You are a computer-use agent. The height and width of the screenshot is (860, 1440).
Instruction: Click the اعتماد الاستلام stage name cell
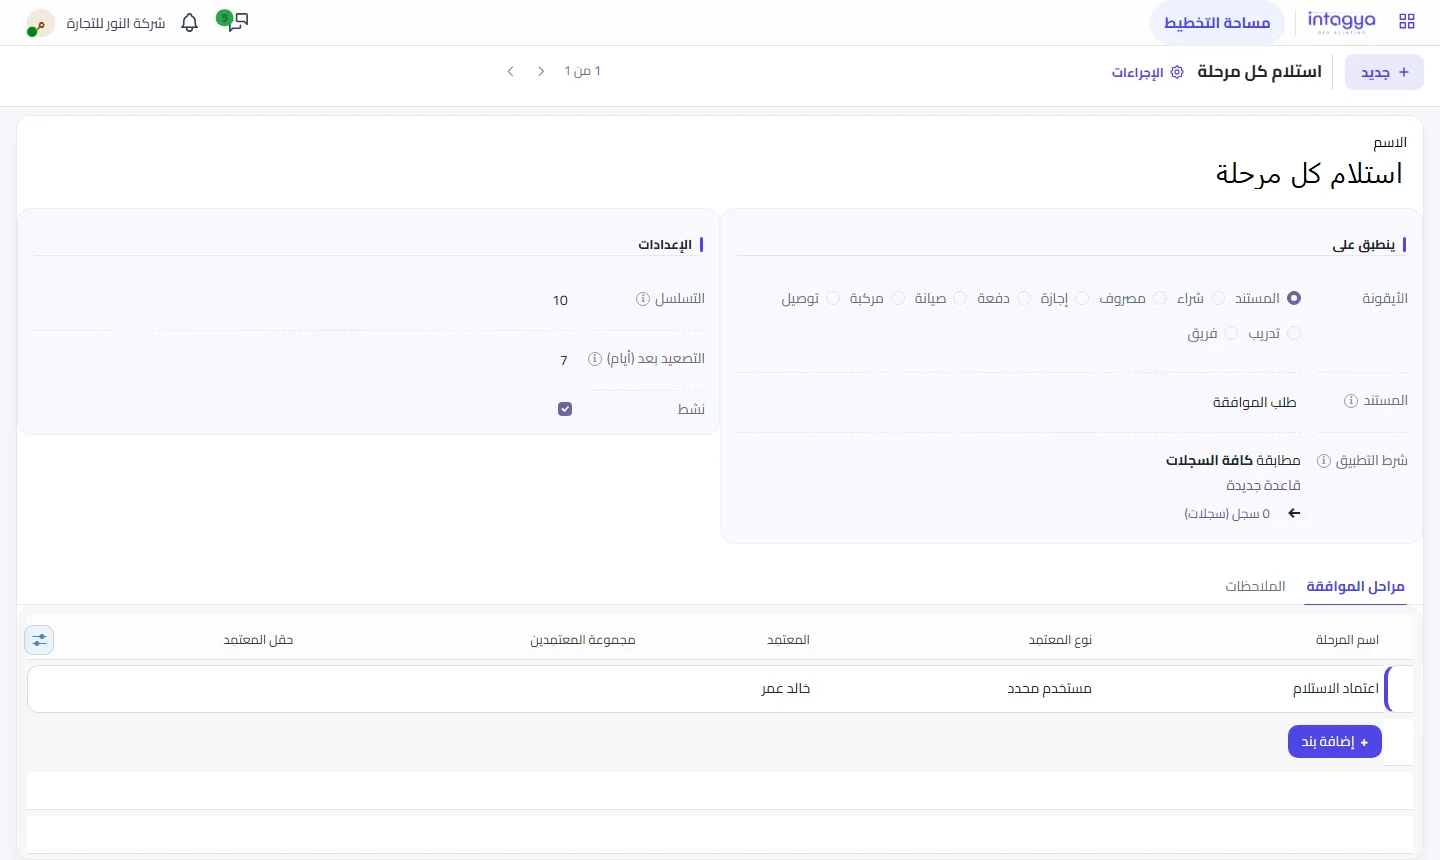click(x=1336, y=689)
